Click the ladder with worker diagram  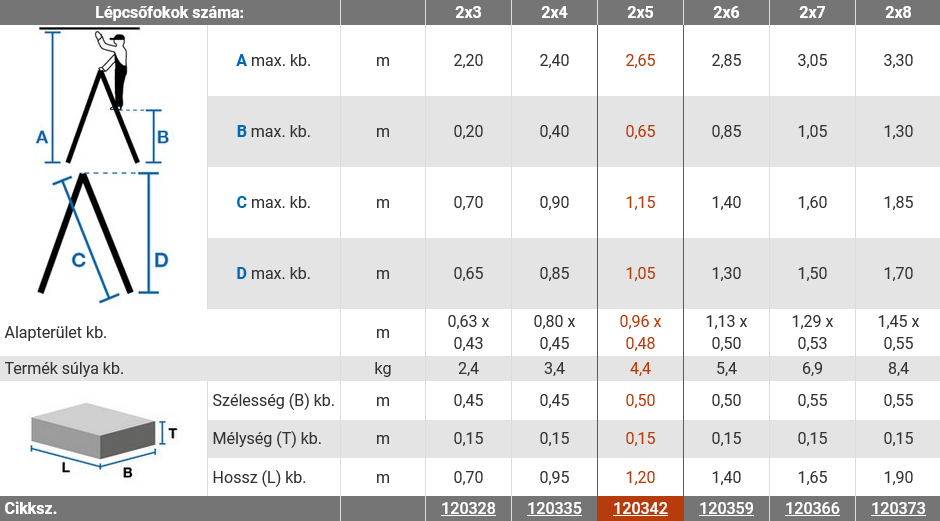pyautogui.click(x=104, y=96)
